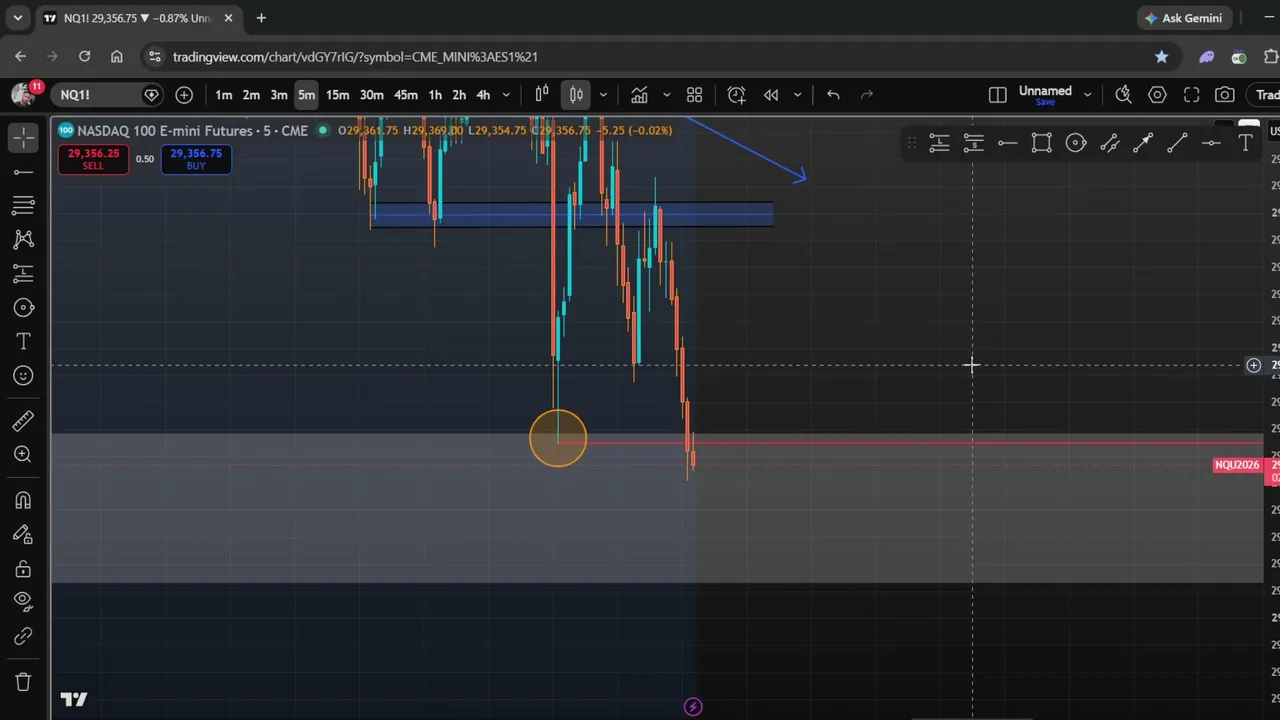Image resolution: width=1280 pixels, height=720 pixels.
Task: Select the 15m timeframe
Action: click(x=337, y=95)
